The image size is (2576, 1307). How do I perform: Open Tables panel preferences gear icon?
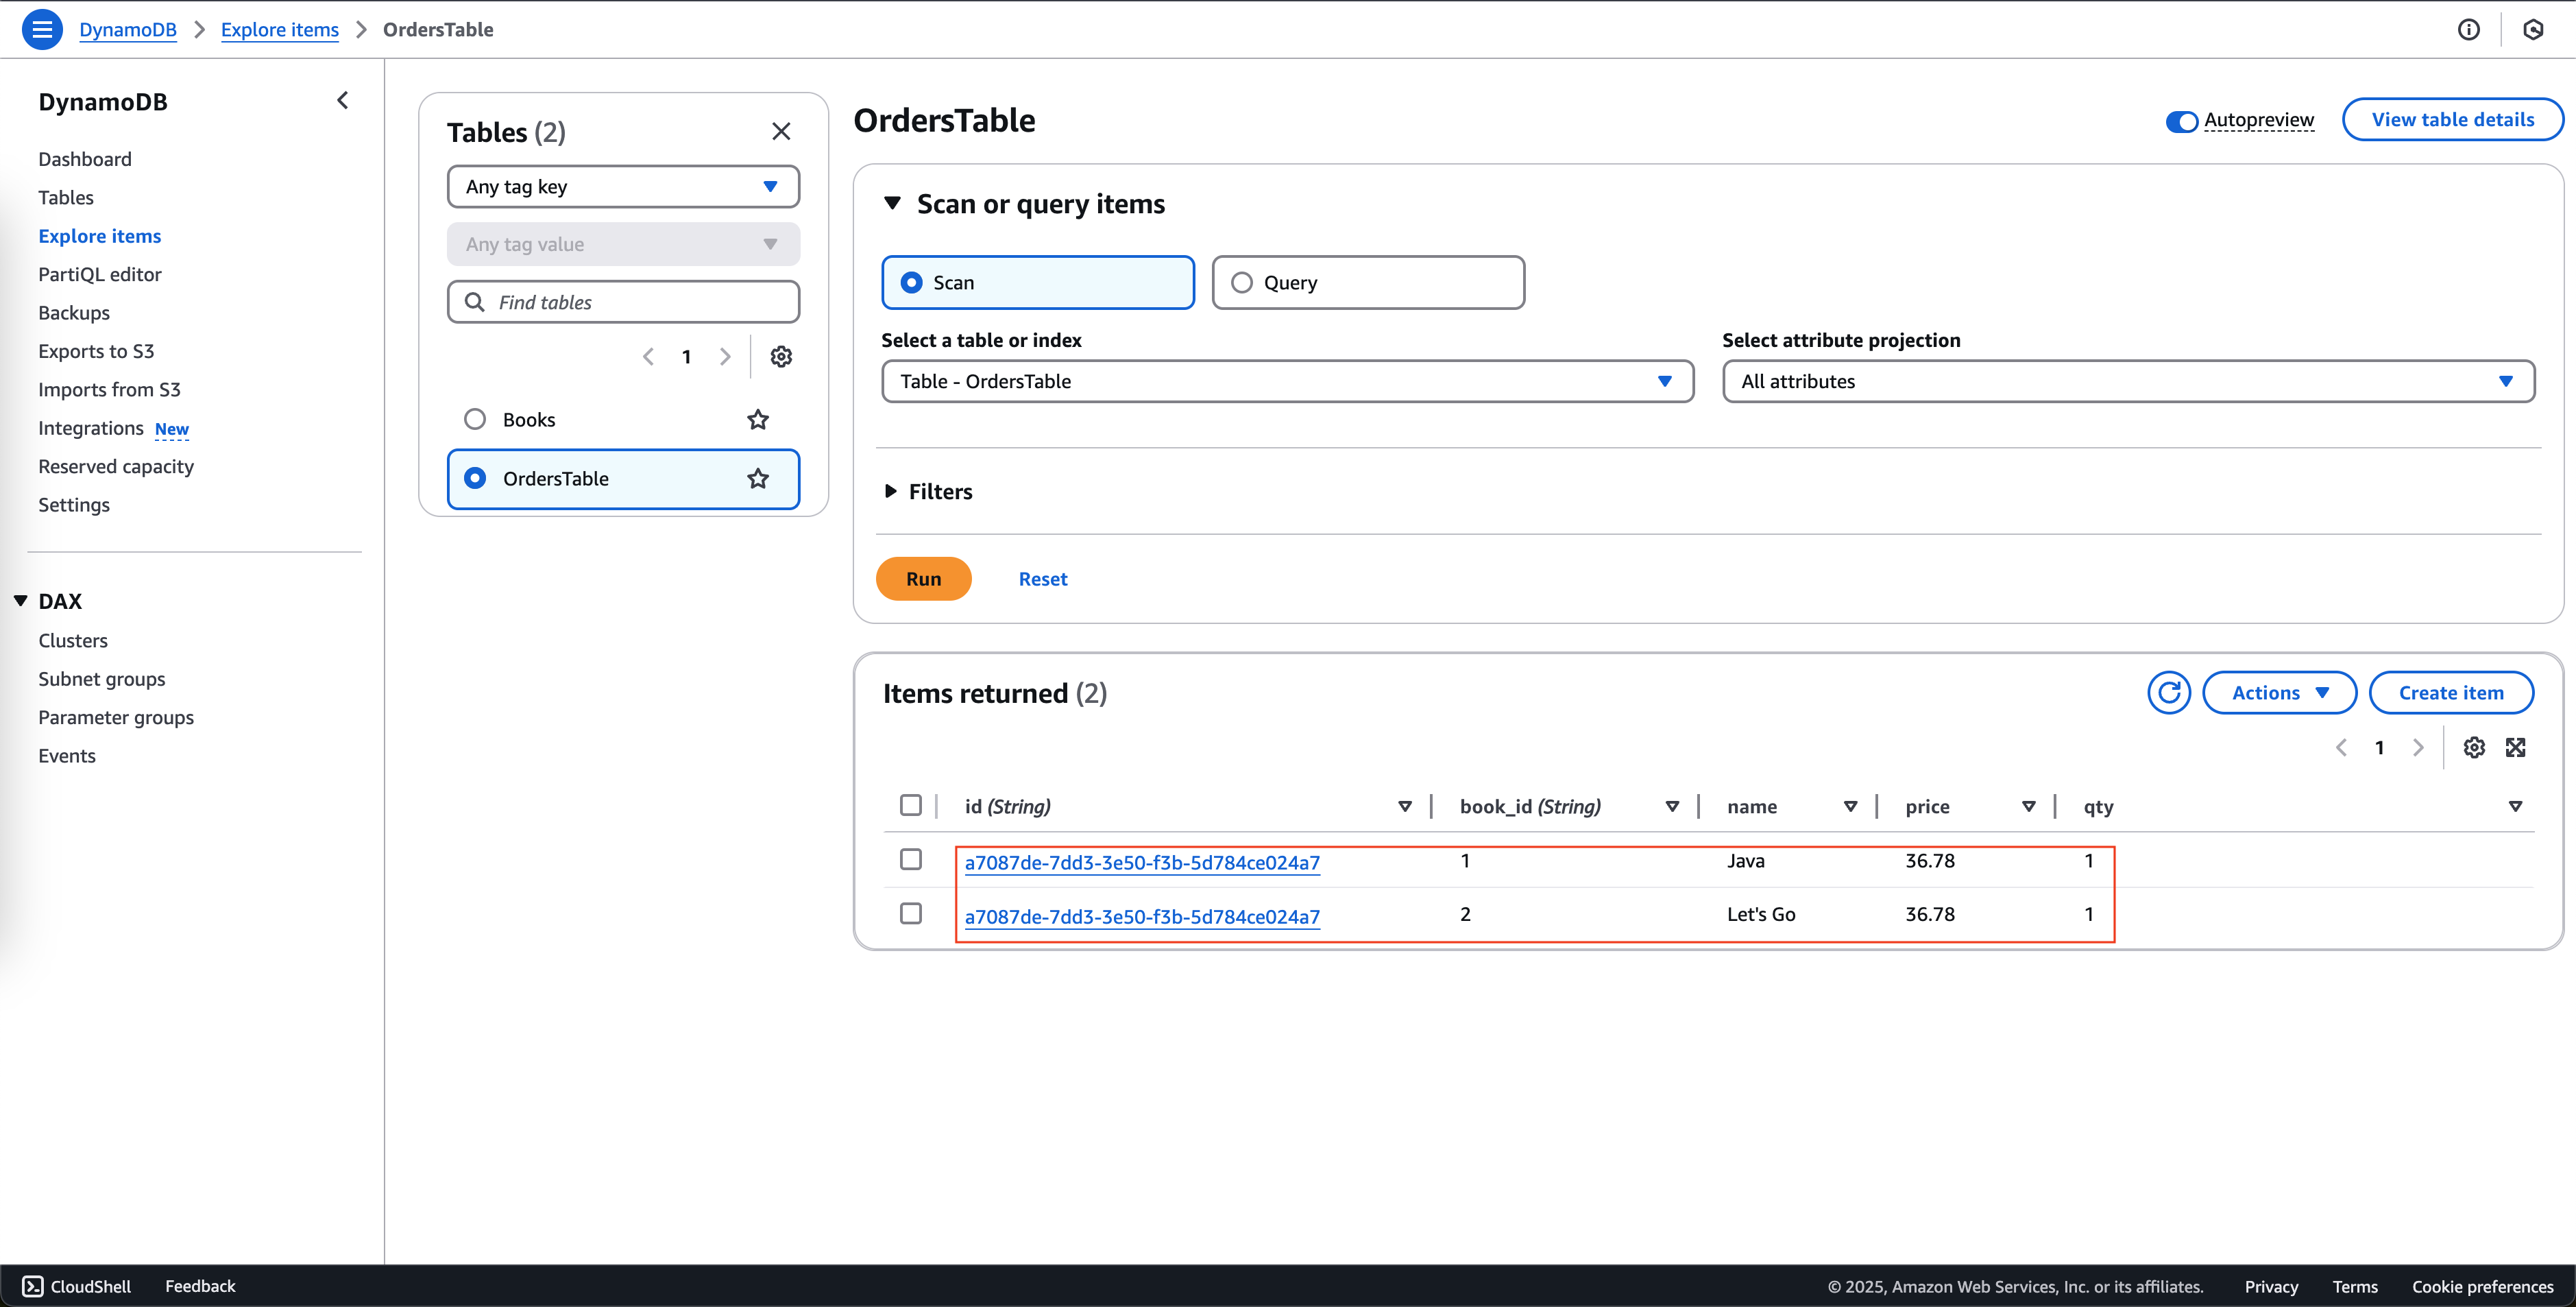tap(781, 356)
